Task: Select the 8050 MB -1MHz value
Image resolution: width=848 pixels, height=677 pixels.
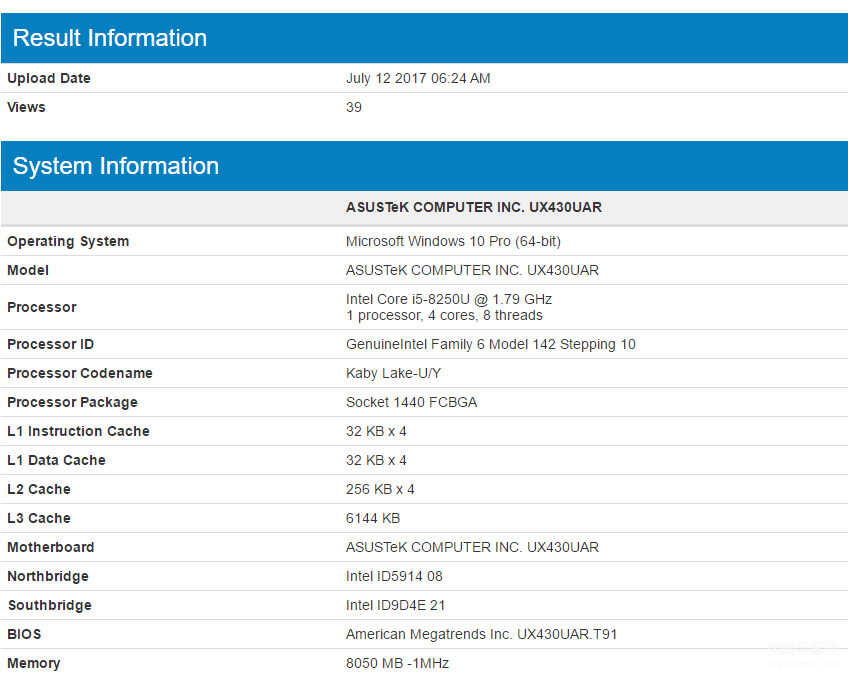Action: coord(398,663)
